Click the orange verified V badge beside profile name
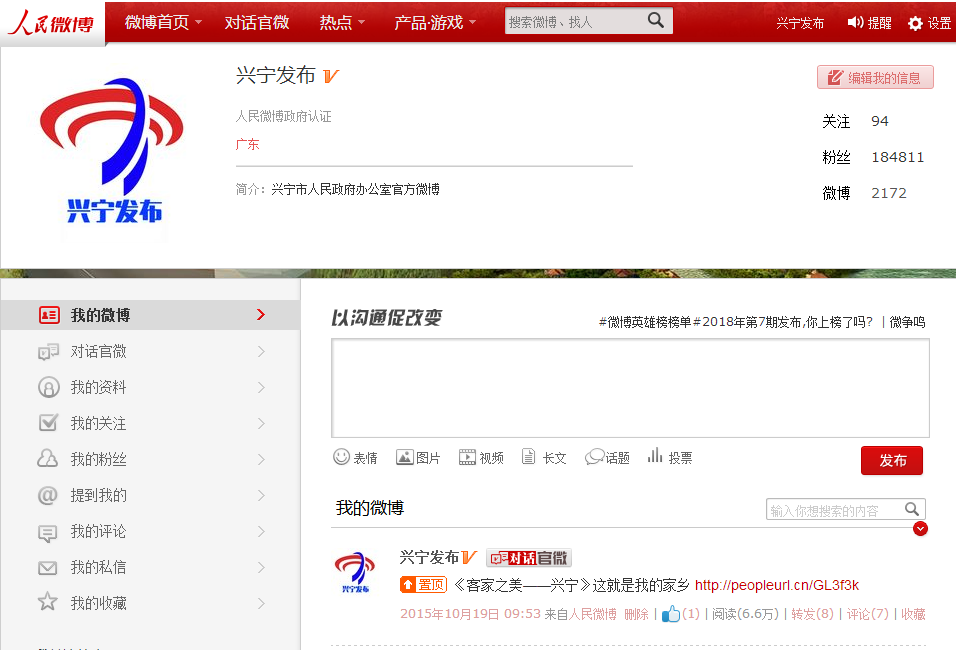 (330, 76)
